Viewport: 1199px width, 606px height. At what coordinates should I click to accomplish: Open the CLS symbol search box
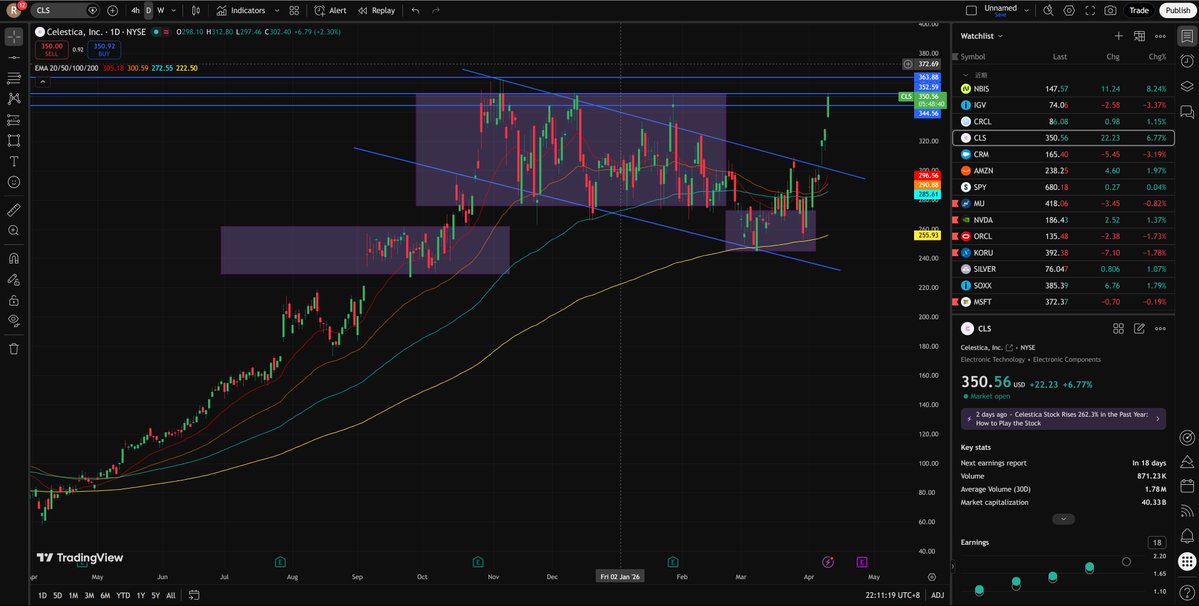point(65,11)
